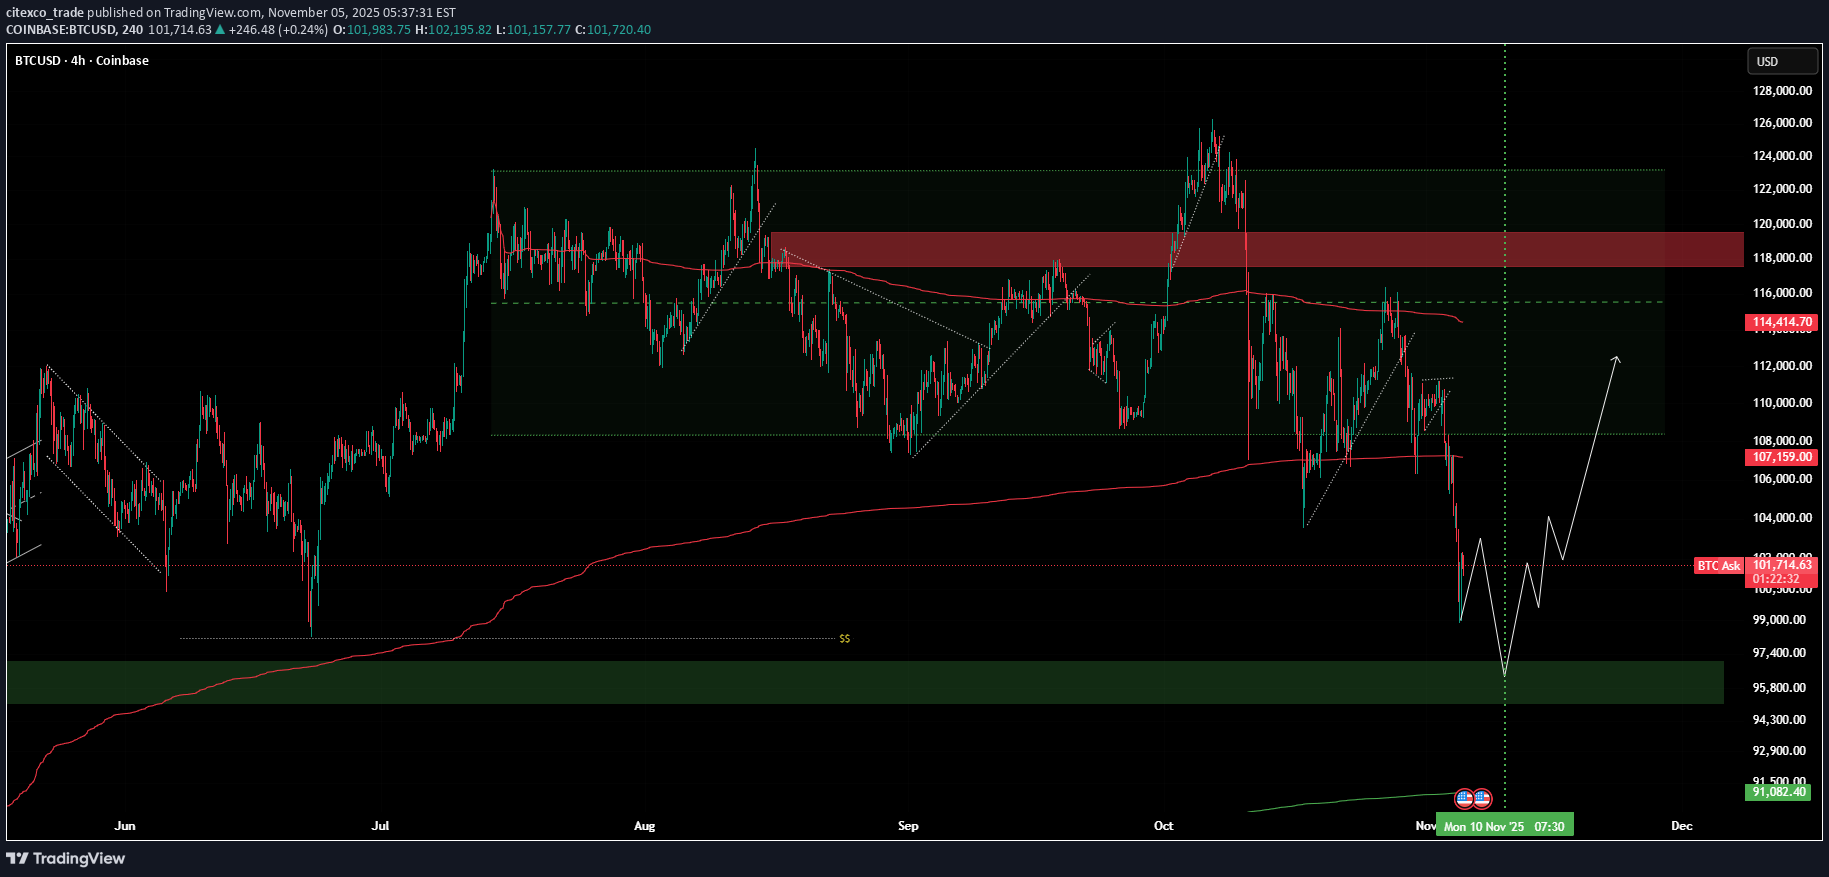The image size is (1829, 877).
Task: Click the left US flag event icon
Action: tap(1464, 798)
